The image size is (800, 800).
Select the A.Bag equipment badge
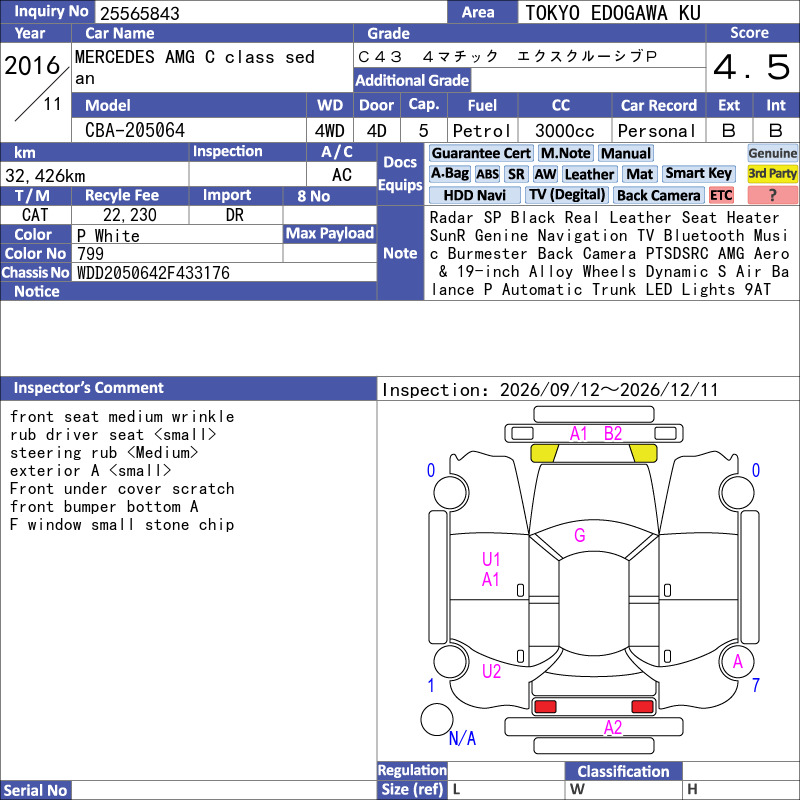pyautogui.click(x=449, y=174)
